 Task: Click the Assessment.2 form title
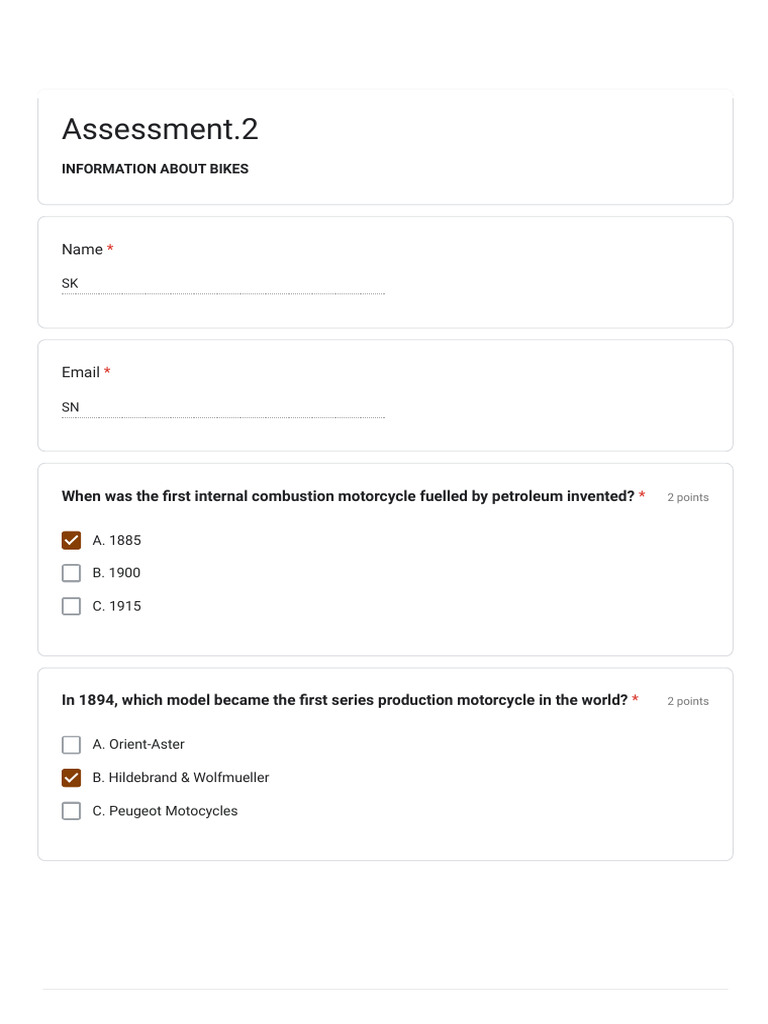click(x=160, y=129)
